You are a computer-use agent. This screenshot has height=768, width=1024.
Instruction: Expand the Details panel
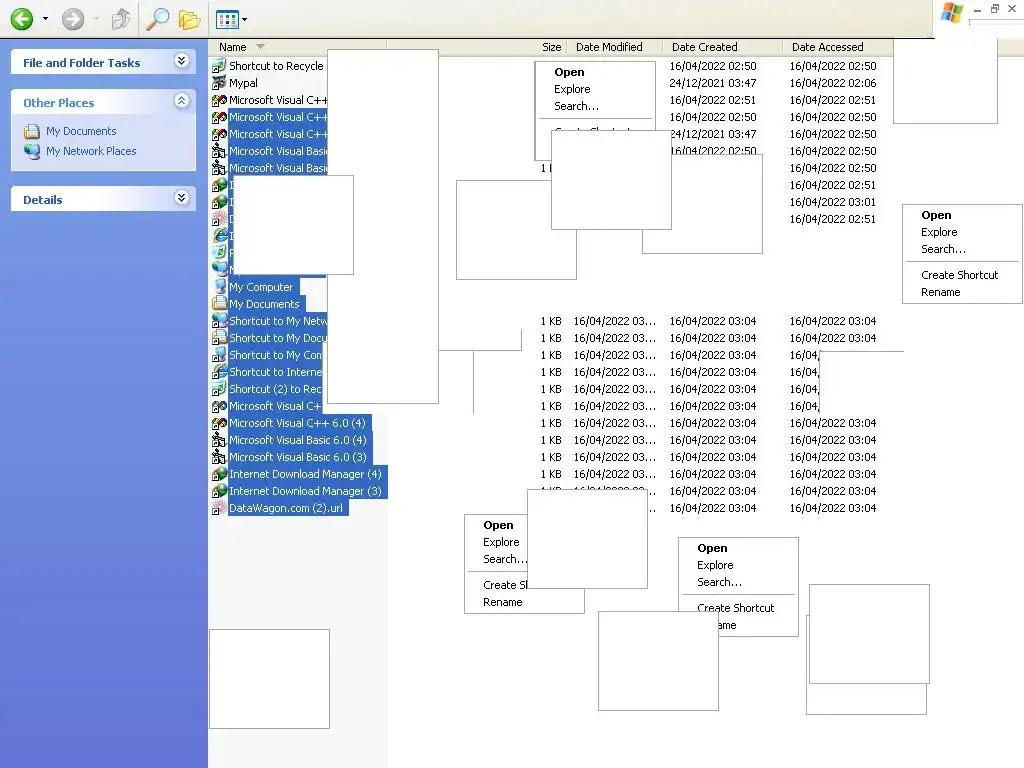click(x=182, y=199)
